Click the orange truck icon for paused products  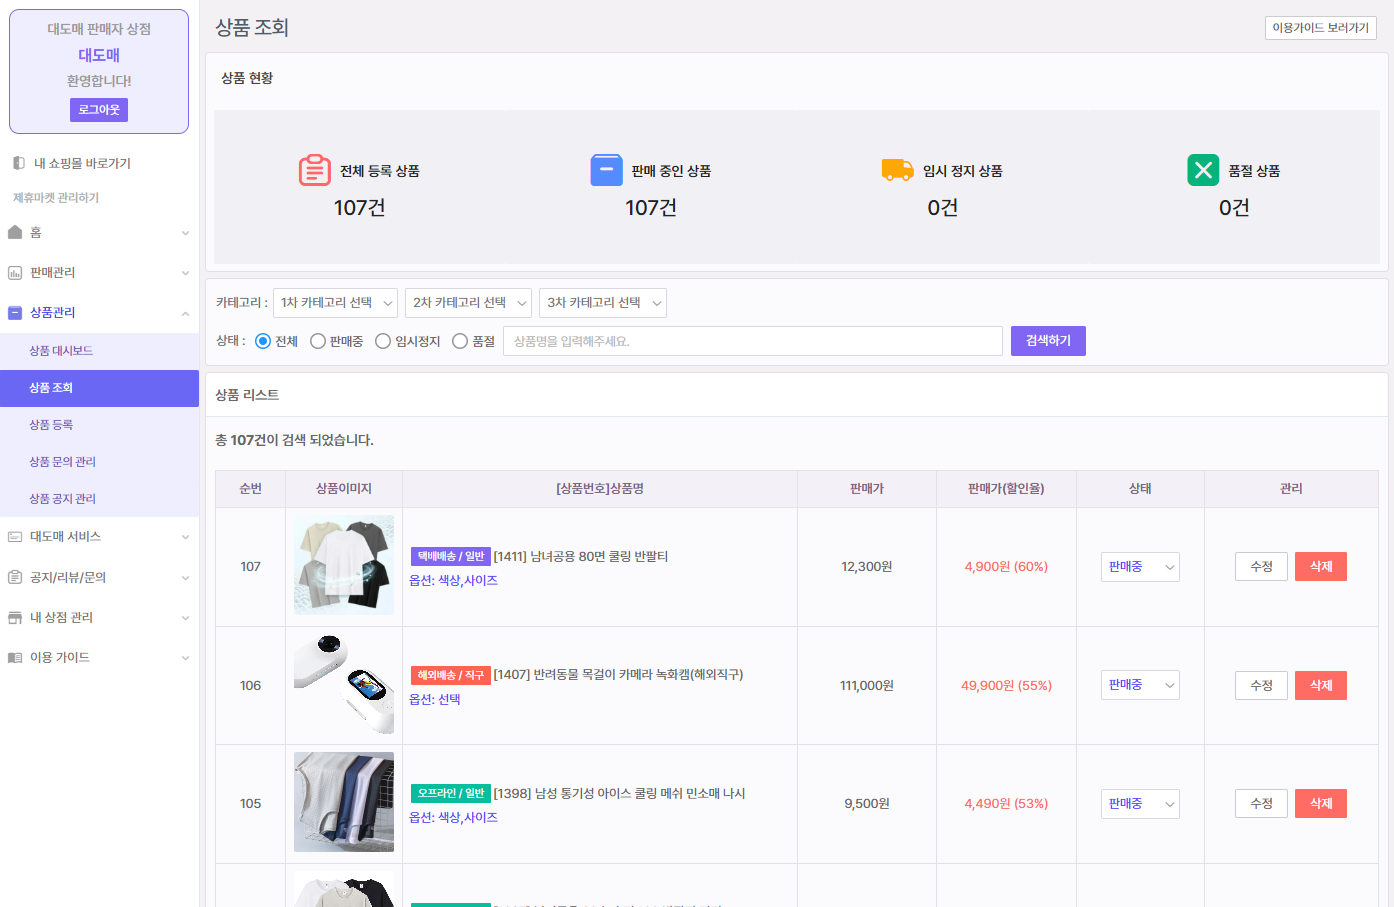click(897, 170)
